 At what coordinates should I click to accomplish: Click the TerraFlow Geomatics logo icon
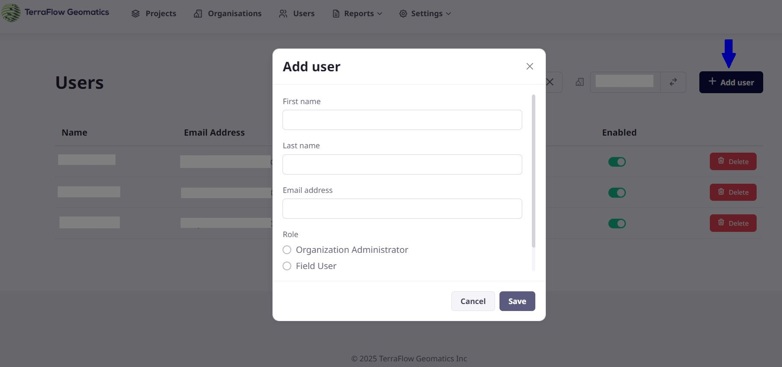11,12
